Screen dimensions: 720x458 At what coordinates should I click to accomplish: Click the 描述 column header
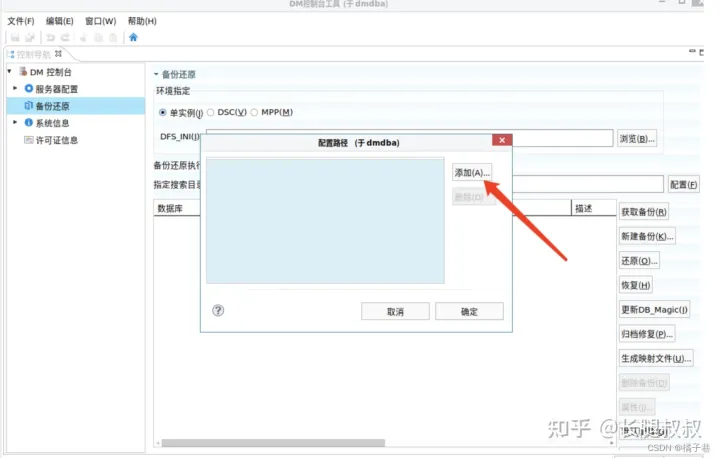tap(594, 208)
